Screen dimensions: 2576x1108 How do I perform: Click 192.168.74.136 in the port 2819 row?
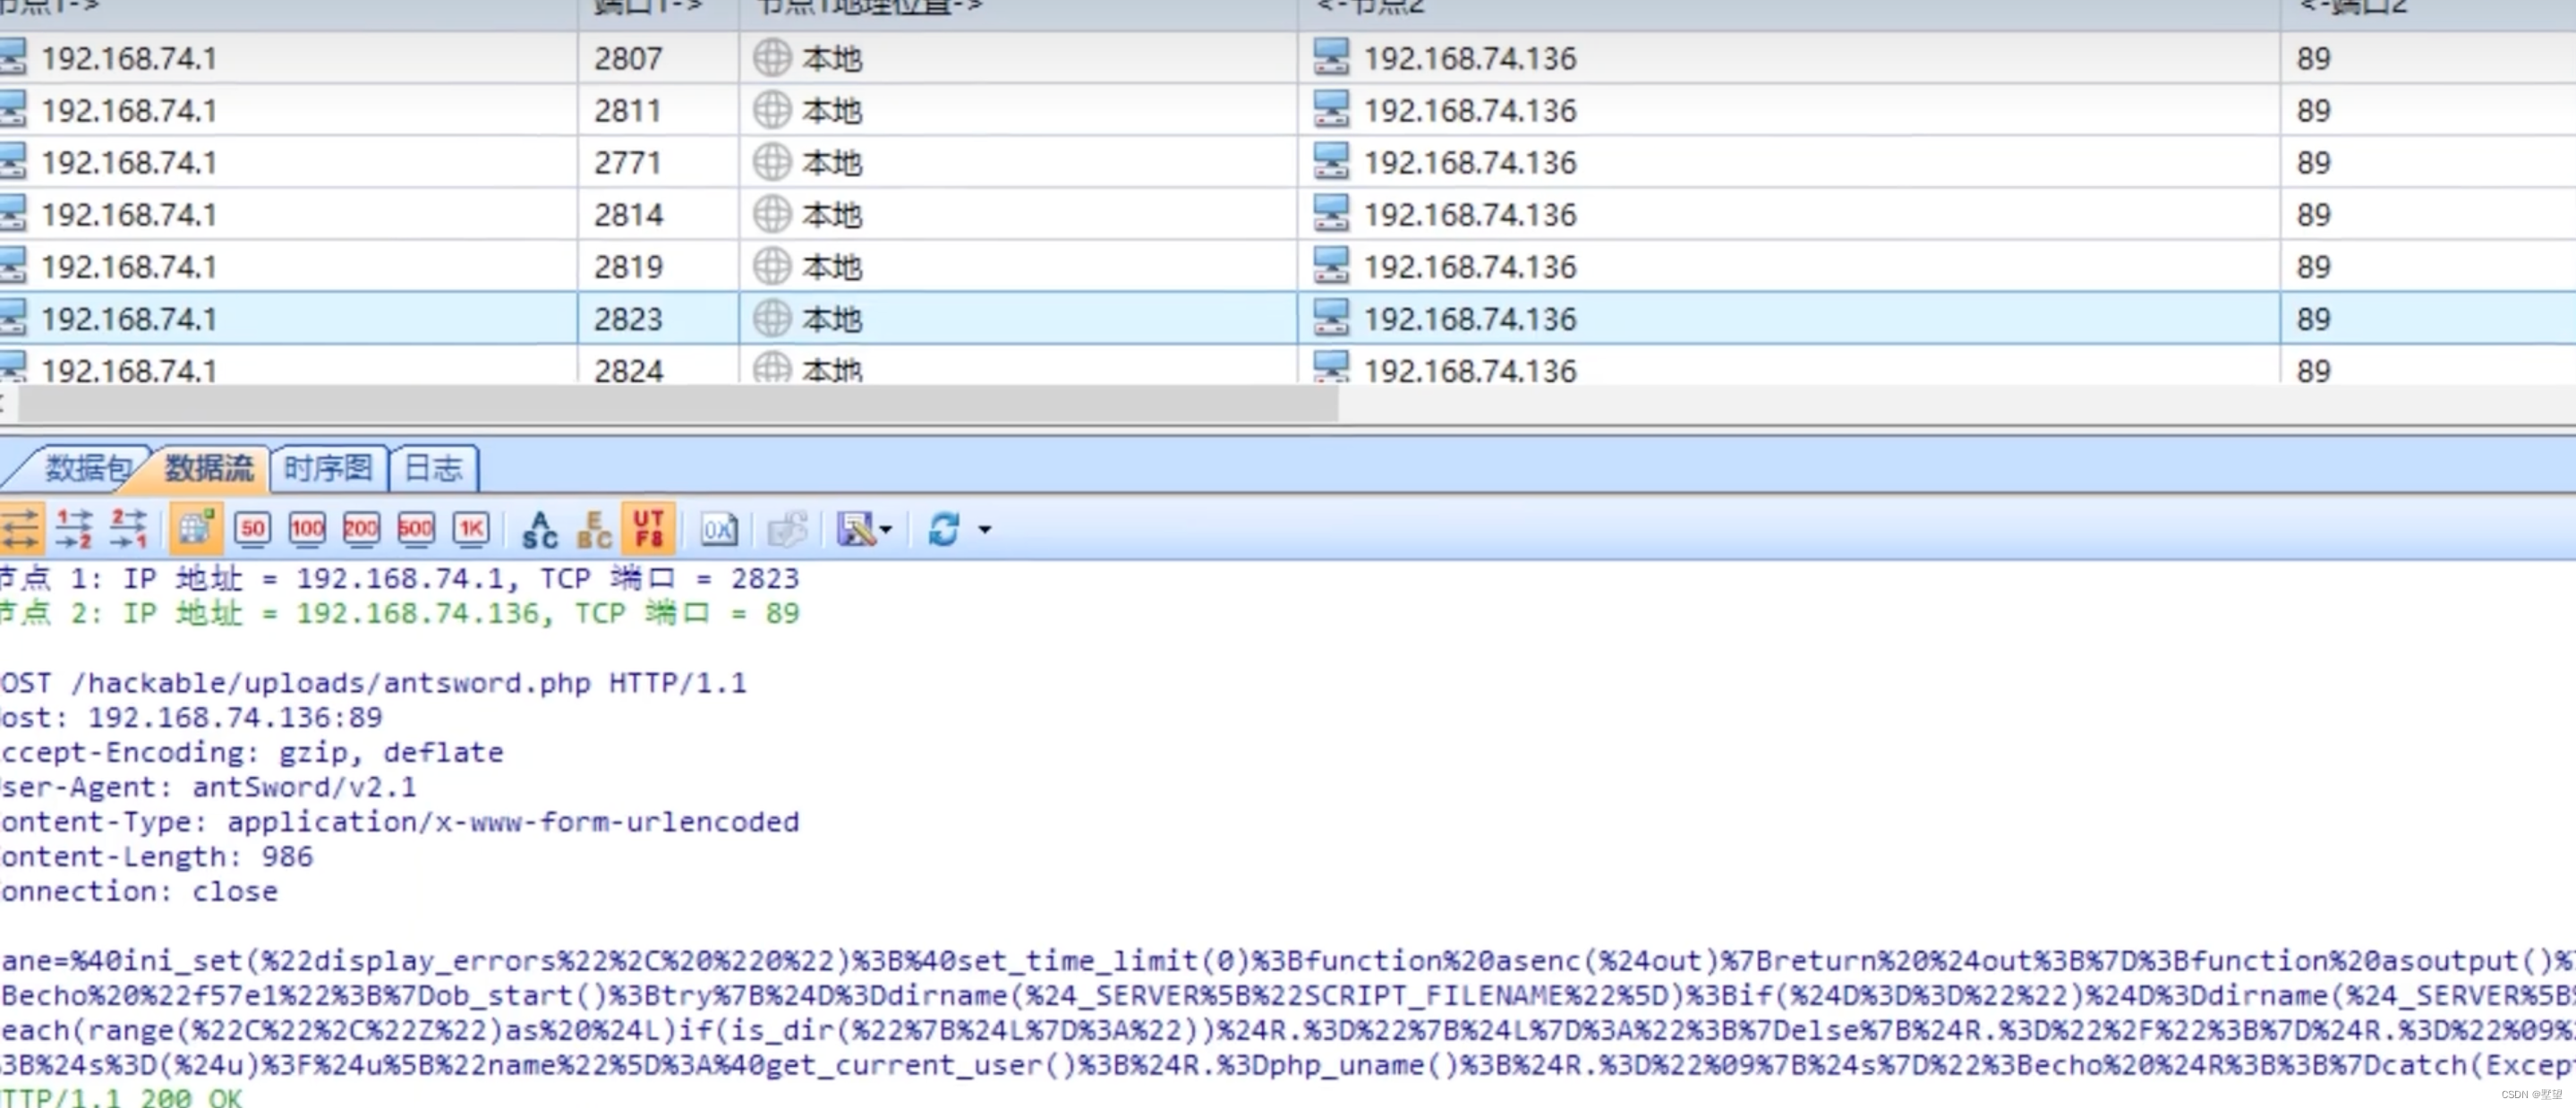(1470, 267)
